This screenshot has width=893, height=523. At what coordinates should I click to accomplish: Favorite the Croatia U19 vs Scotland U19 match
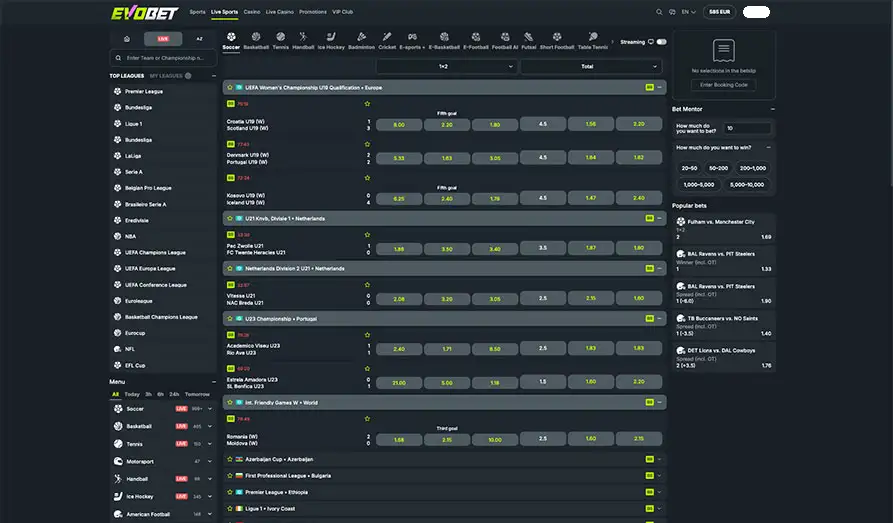point(367,104)
